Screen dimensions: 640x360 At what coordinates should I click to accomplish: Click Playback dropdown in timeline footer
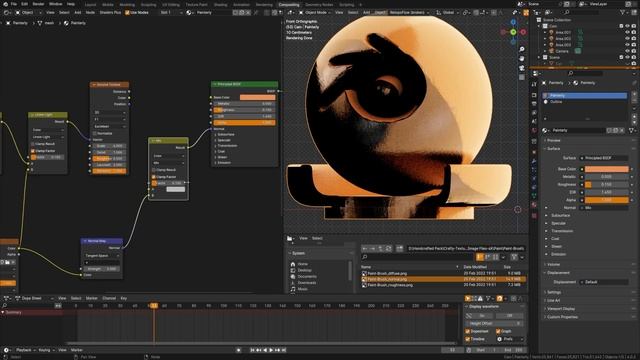[x=25, y=350]
